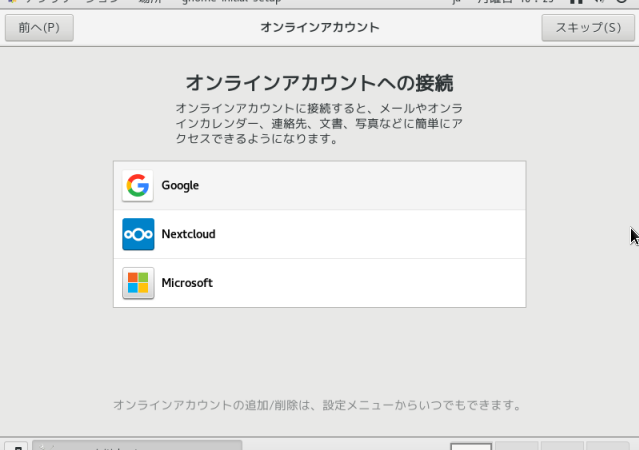Viewport: 639px width, 450px height.
Task: Select the Microsoft account label
Action: point(187,283)
